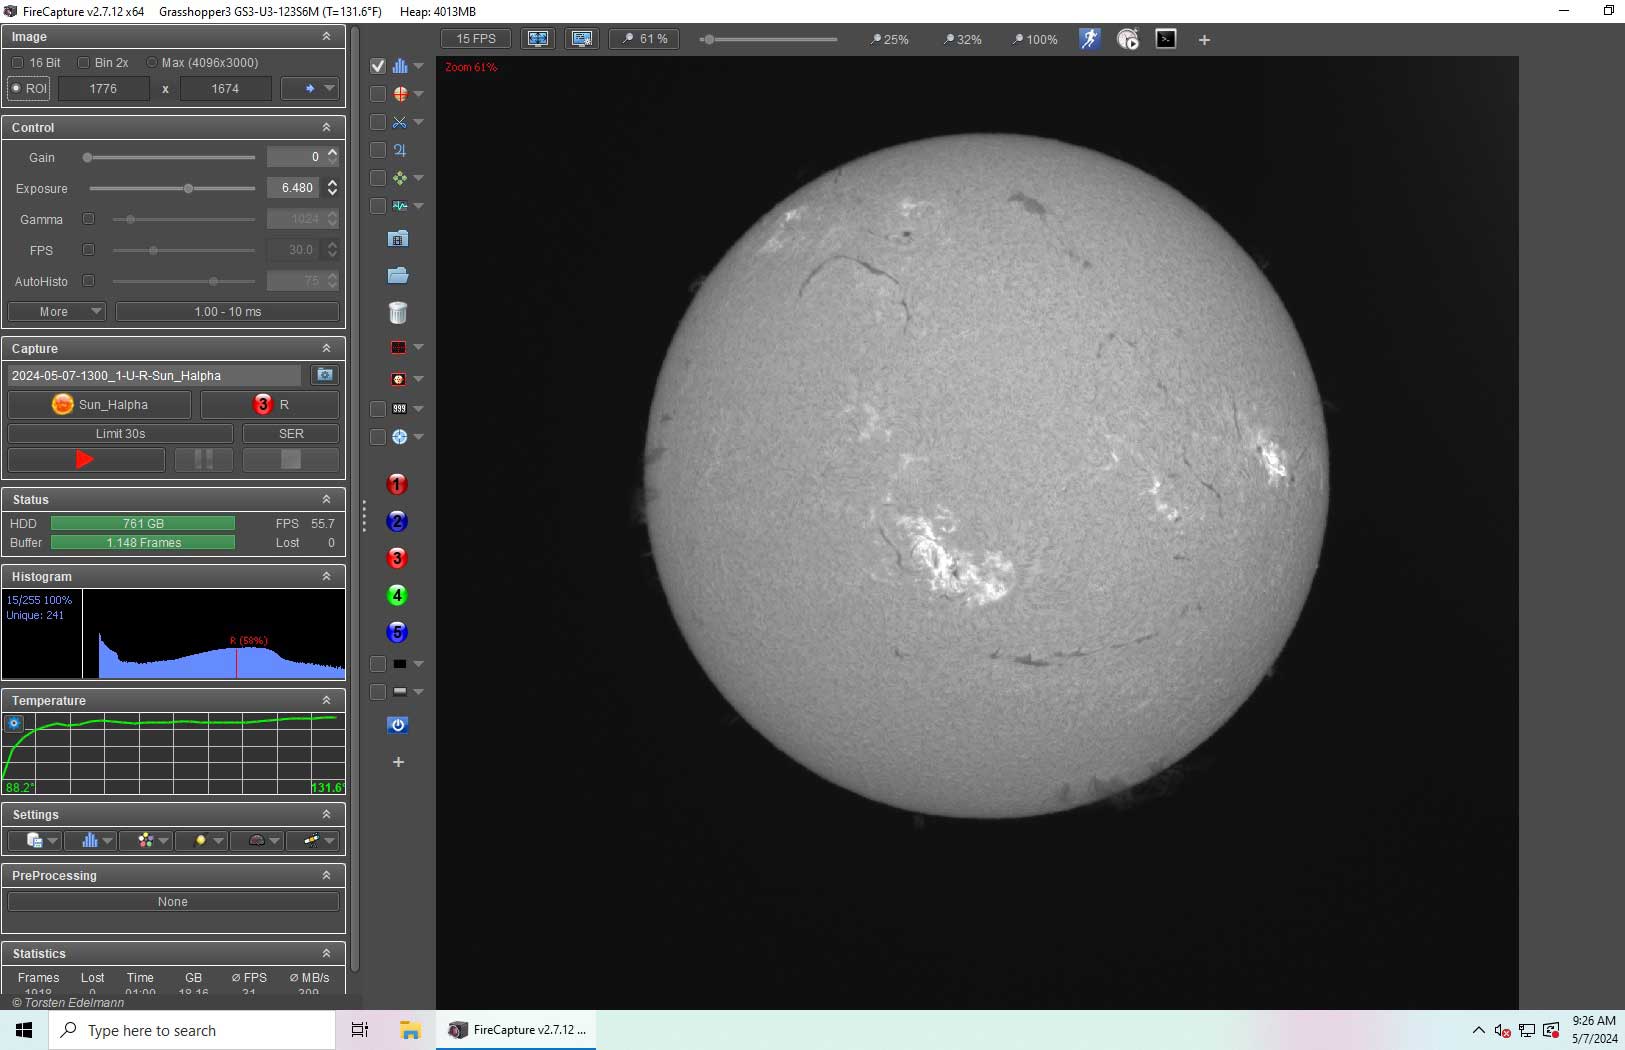The width and height of the screenshot is (1625, 1050).
Task: Choose the Sun_Halpha target button
Action: click(99, 405)
